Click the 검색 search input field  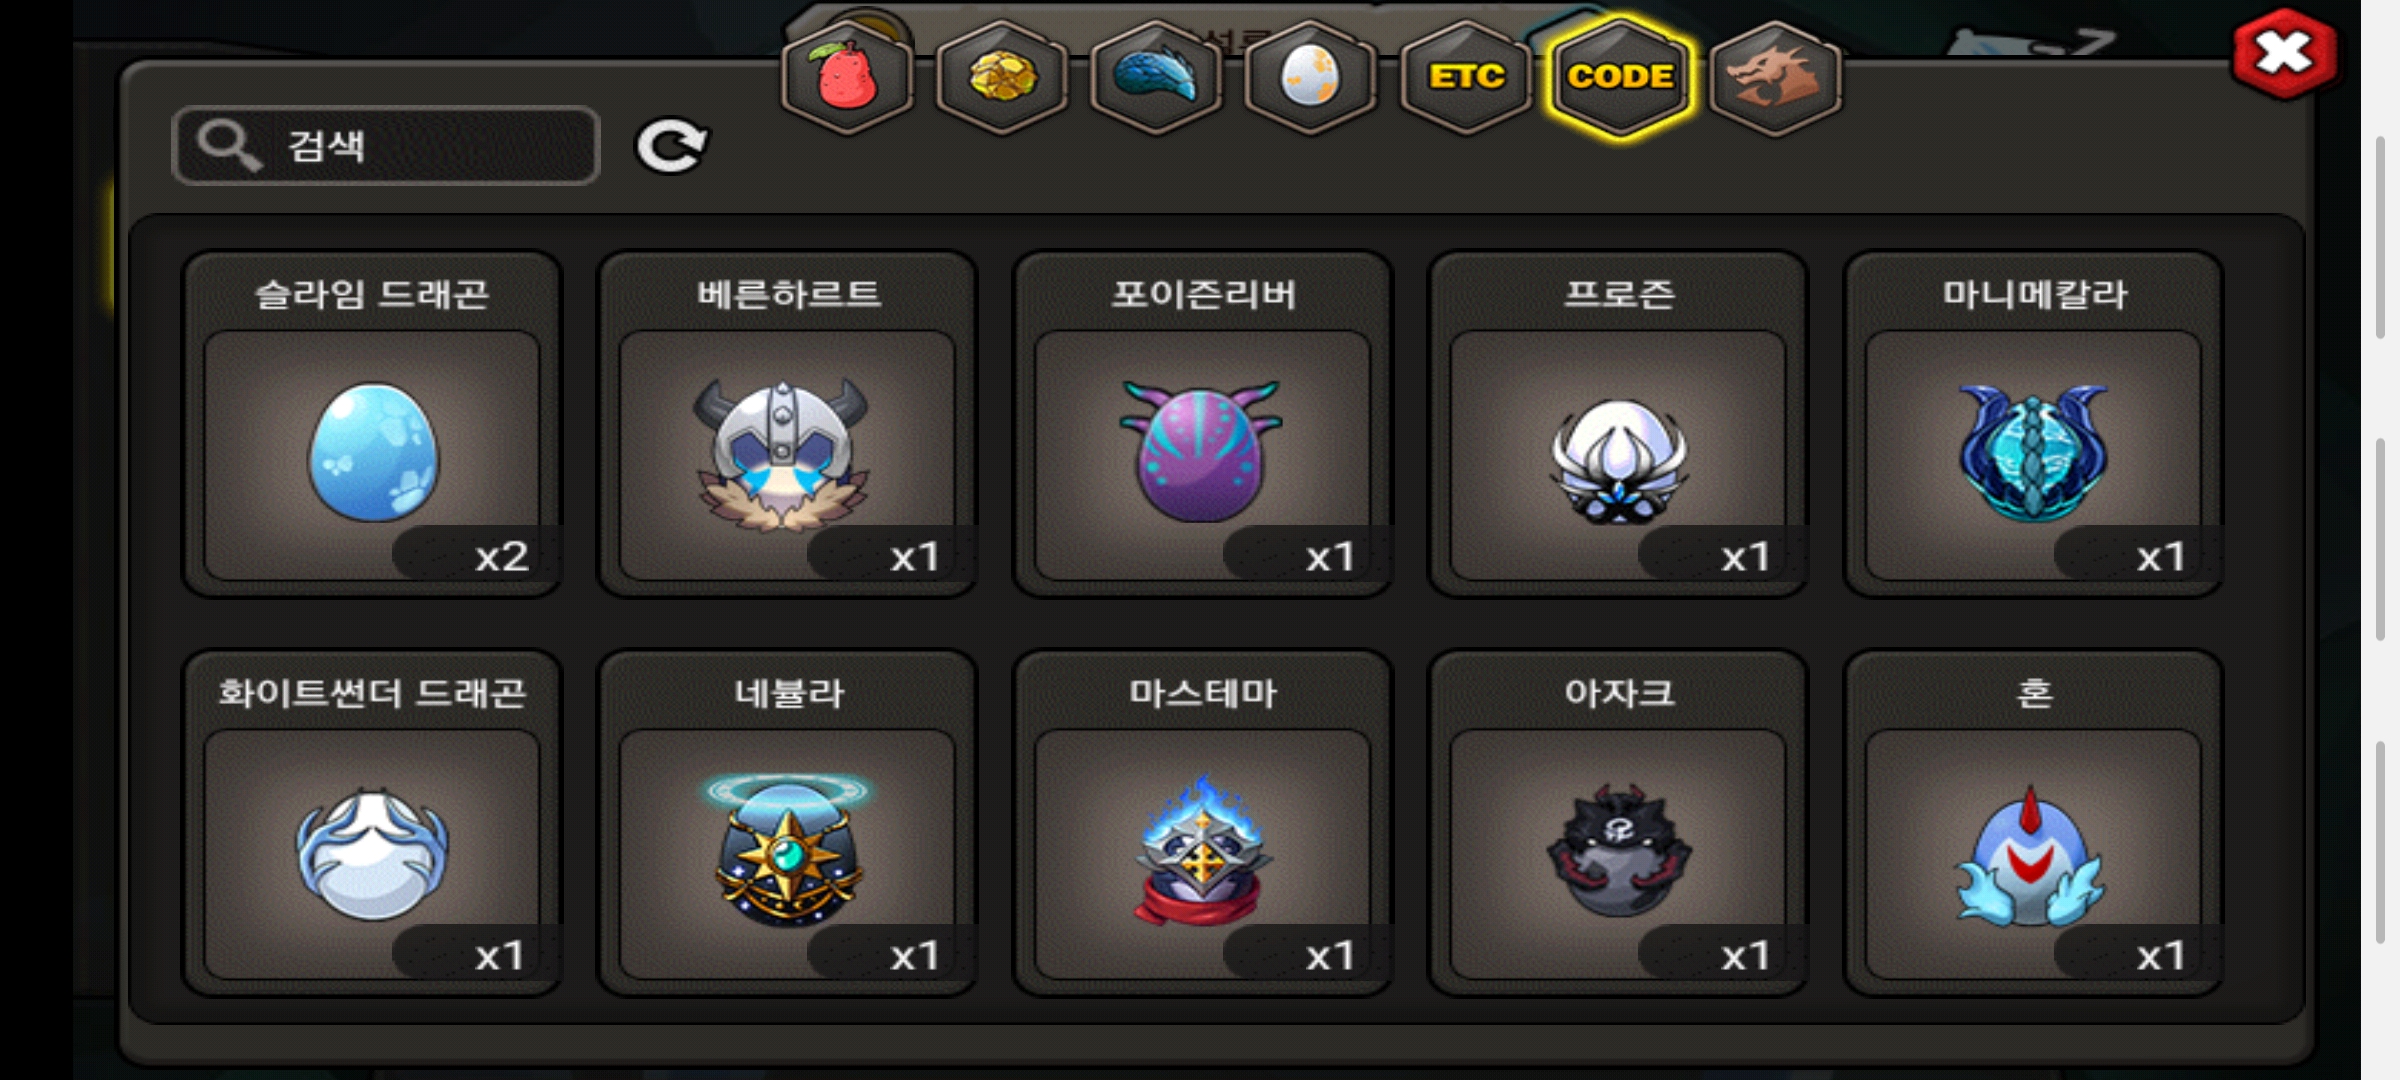point(386,146)
